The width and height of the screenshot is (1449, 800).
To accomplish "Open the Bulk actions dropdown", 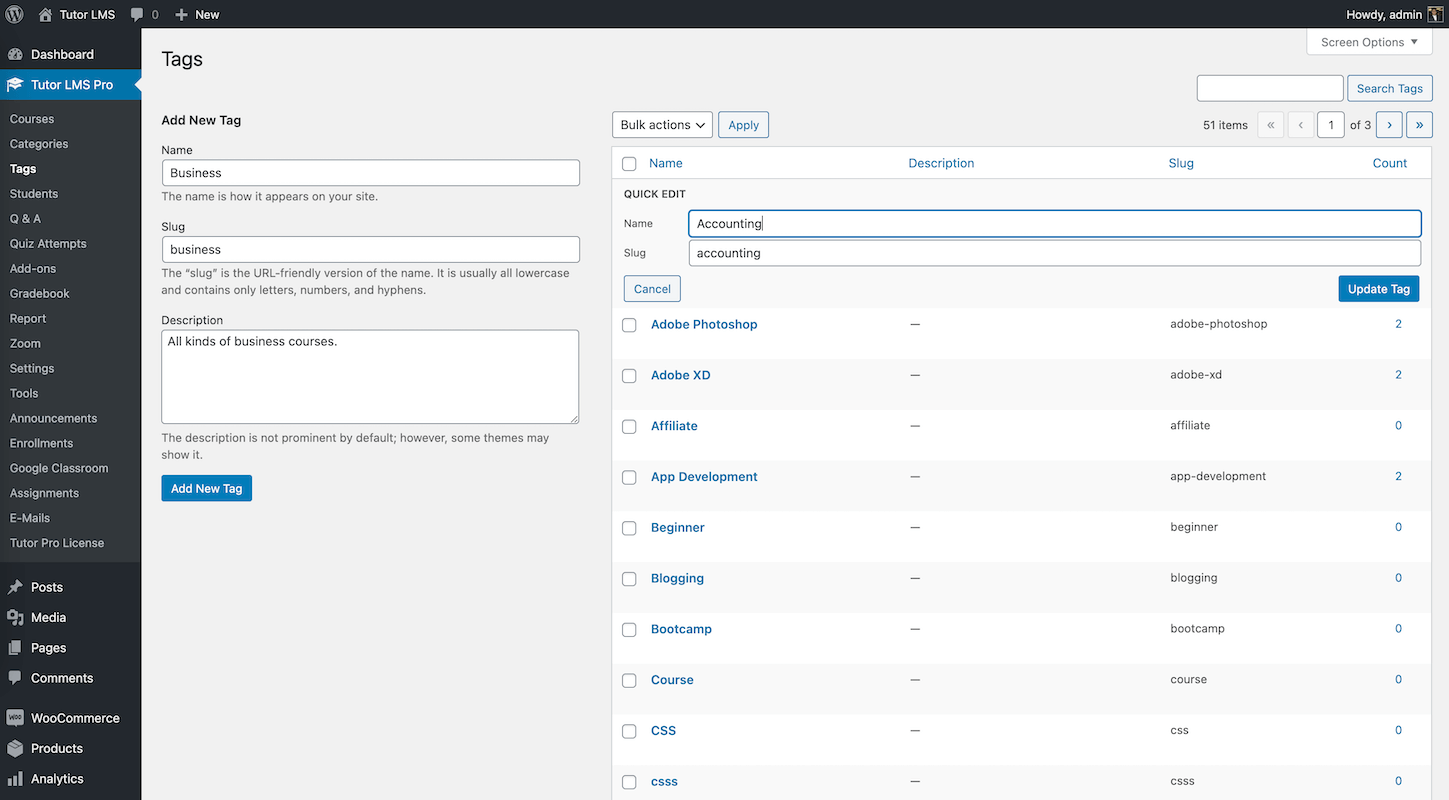I will (x=662, y=125).
